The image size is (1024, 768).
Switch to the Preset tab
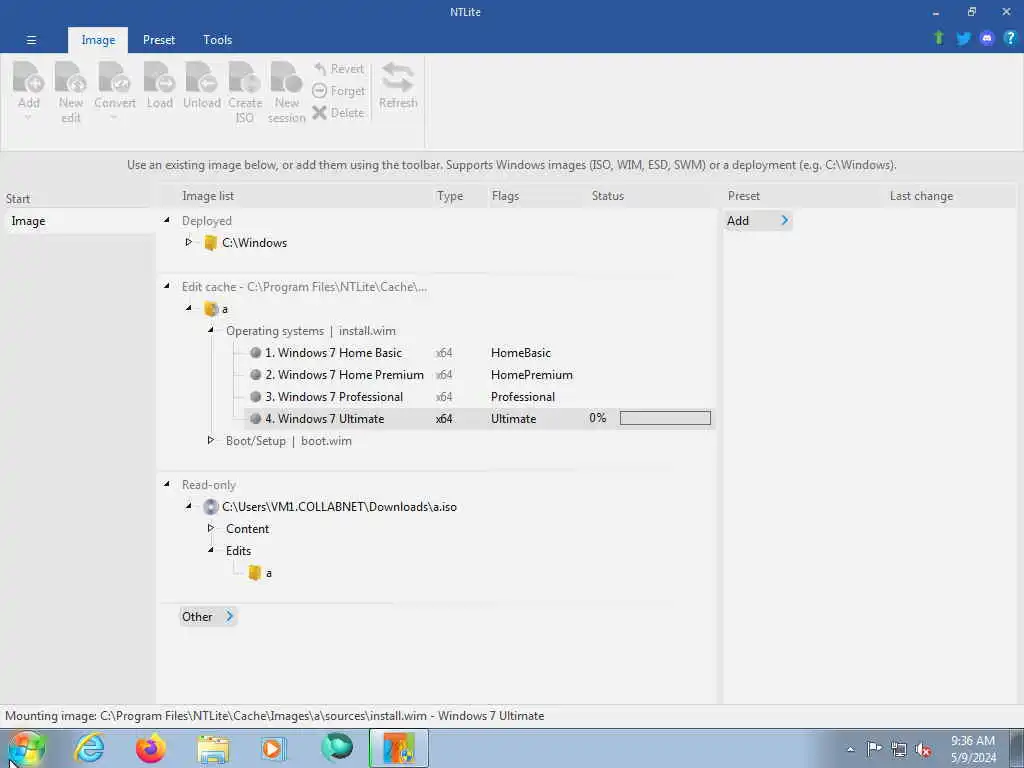[159, 40]
